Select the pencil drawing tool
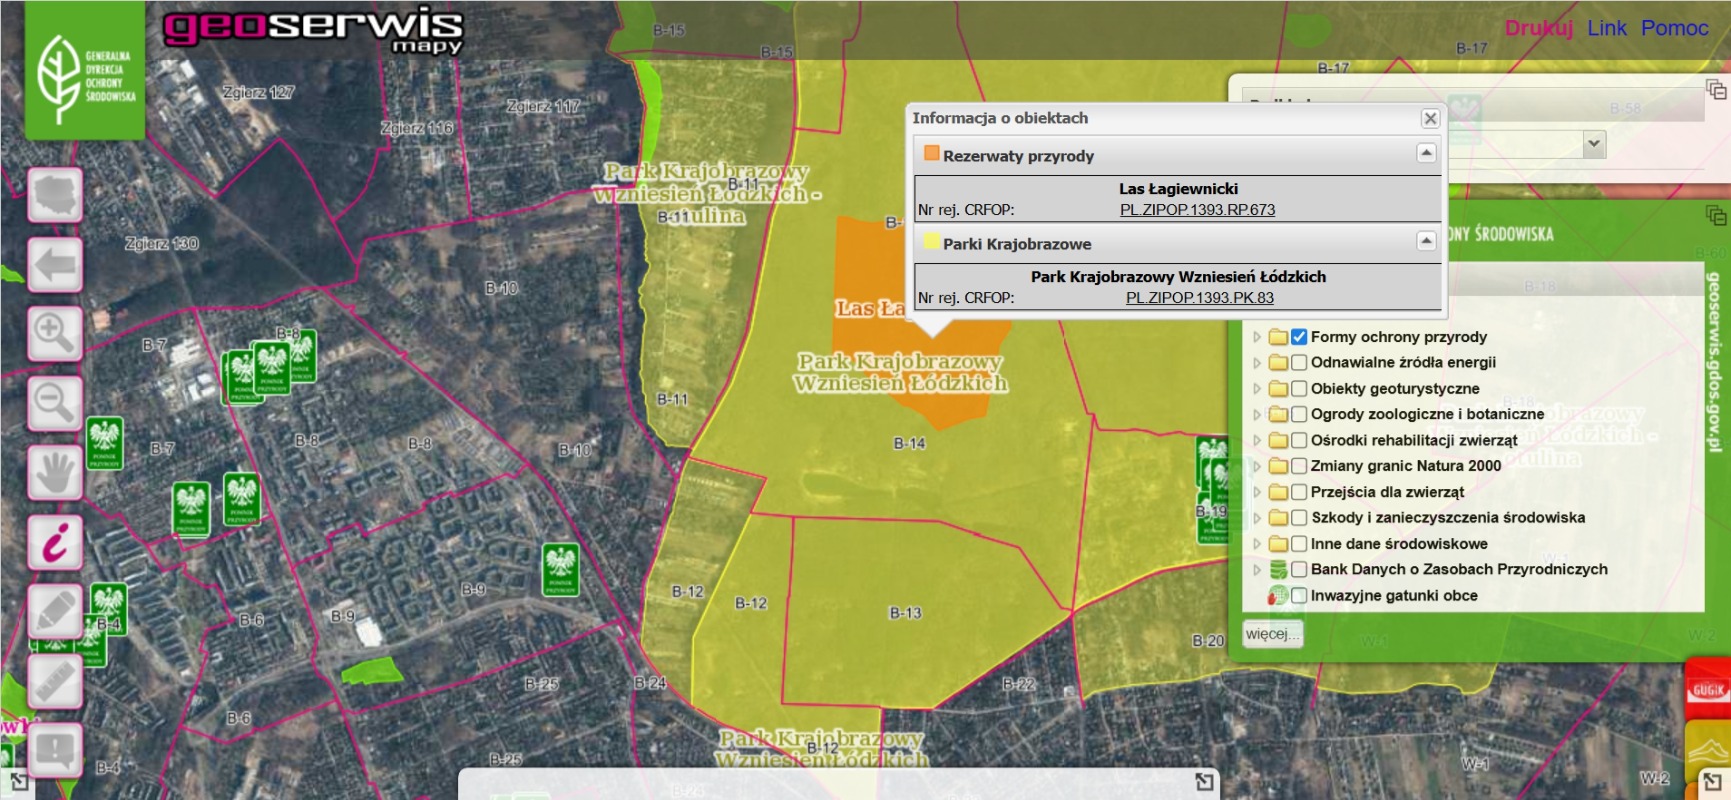The image size is (1731, 800). [55, 611]
